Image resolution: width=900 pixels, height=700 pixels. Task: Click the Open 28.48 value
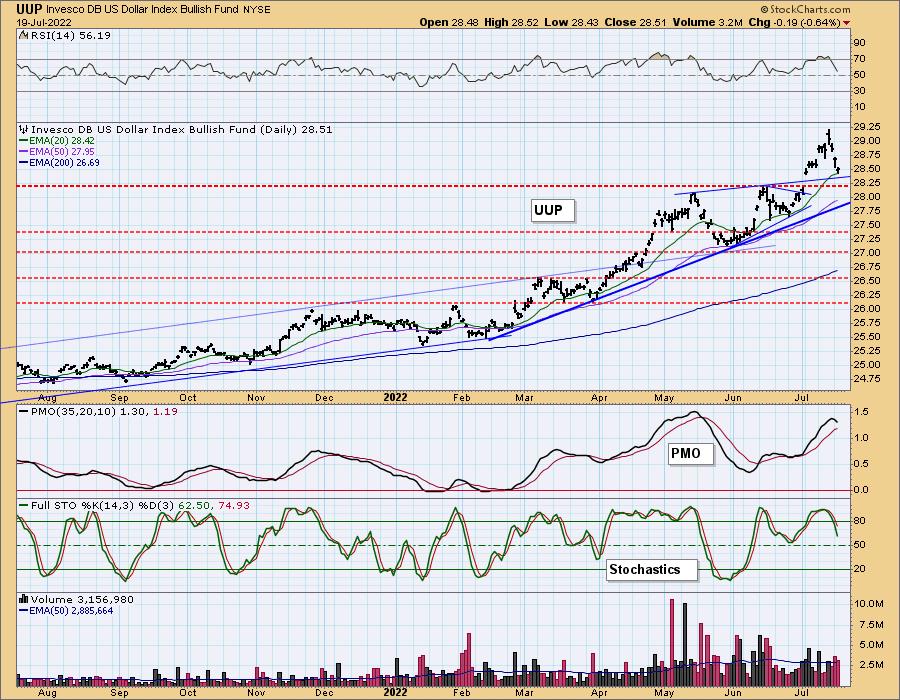[x=449, y=22]
